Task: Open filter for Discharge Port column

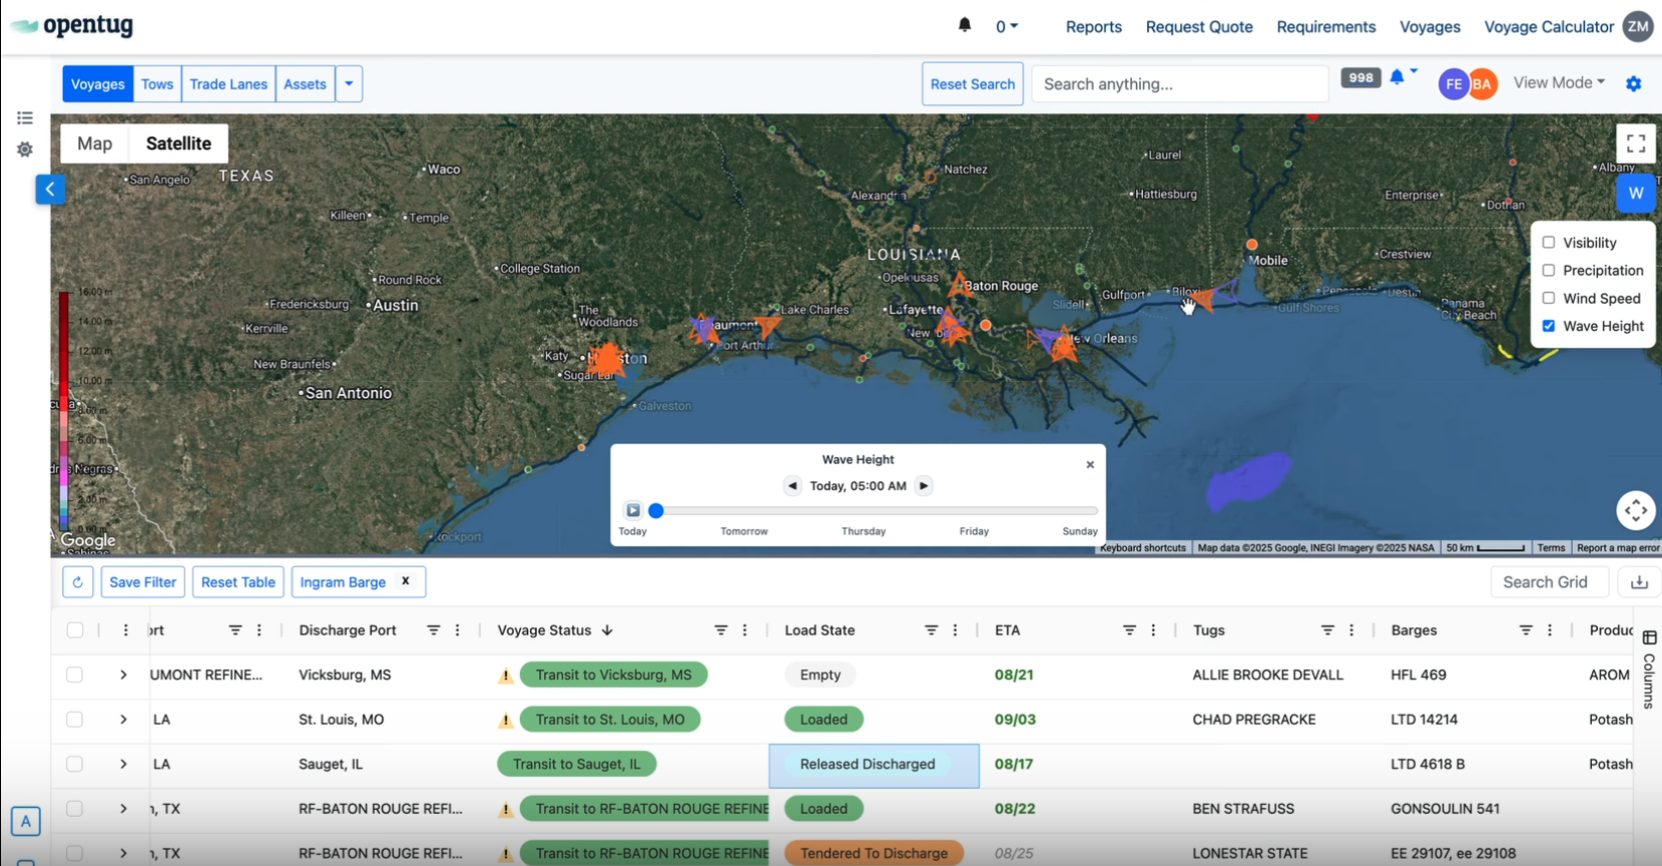Action: pos(434,630)
